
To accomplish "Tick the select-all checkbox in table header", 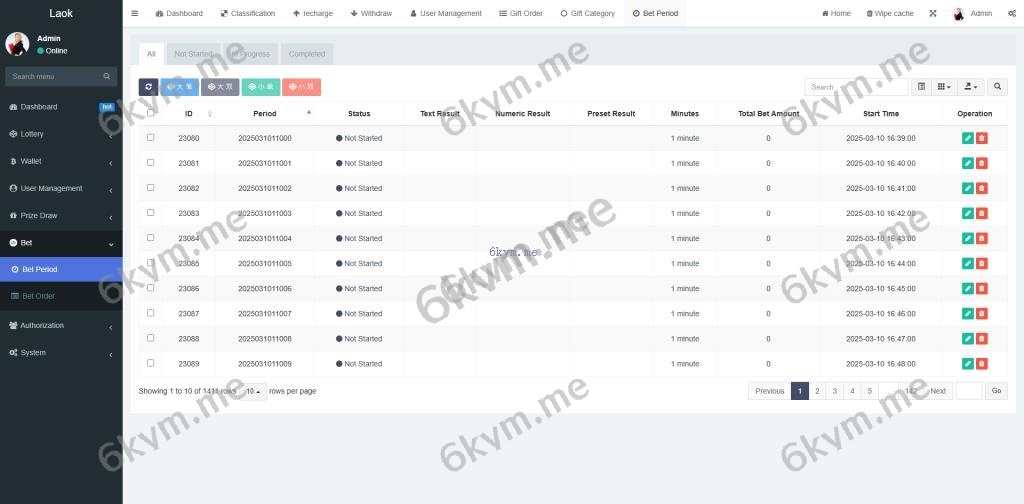I will (x=151, y=113).
